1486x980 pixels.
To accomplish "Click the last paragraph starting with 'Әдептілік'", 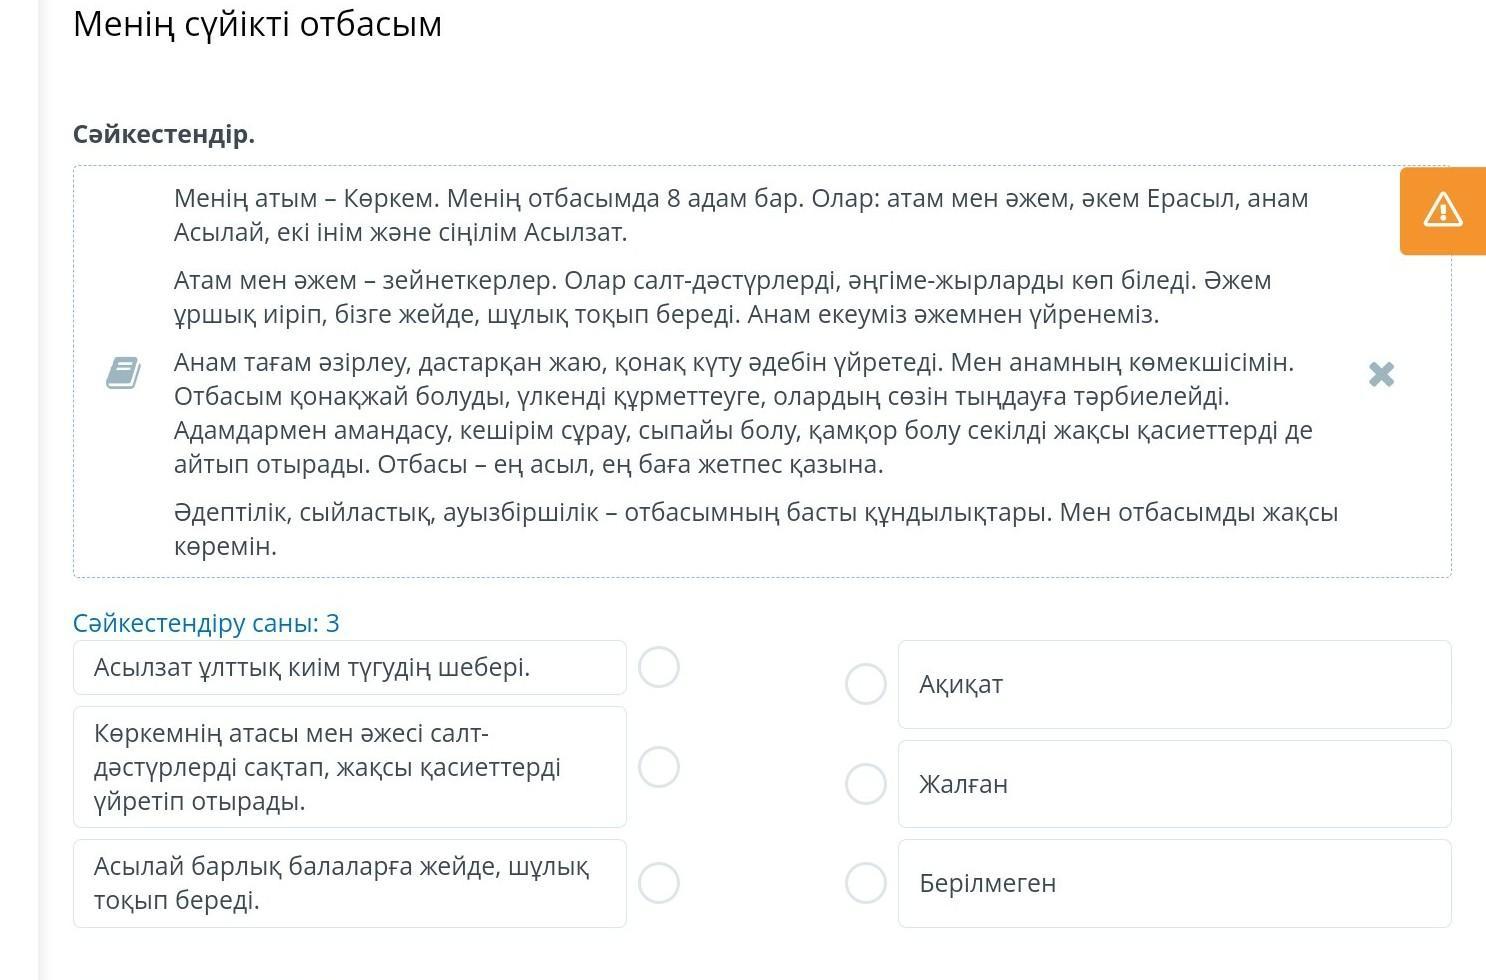I will point(756,529).
